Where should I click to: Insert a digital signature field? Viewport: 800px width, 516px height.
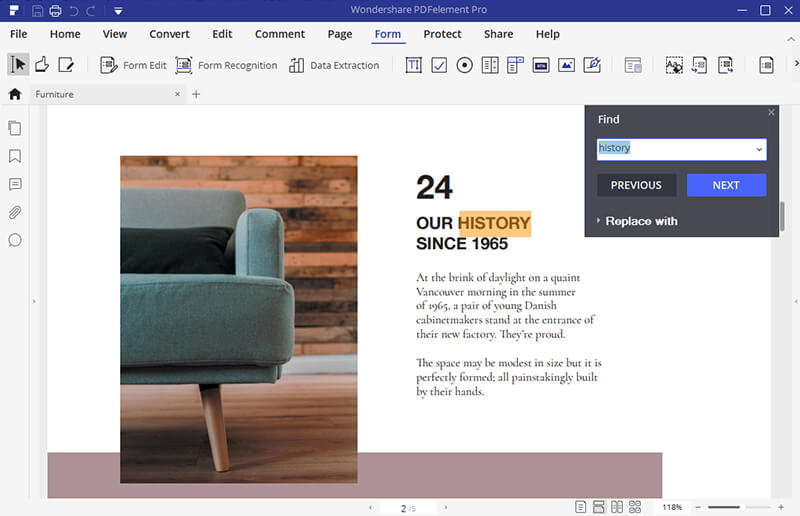click(x=592, y=65)
